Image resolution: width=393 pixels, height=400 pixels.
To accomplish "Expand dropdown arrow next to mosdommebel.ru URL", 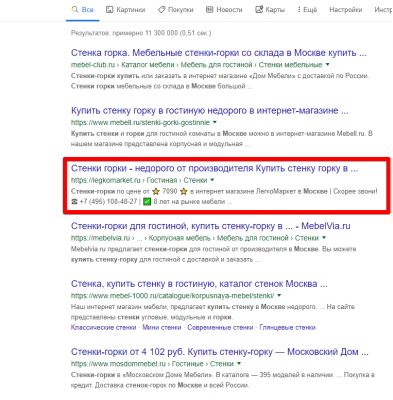I will click(239, 363).
